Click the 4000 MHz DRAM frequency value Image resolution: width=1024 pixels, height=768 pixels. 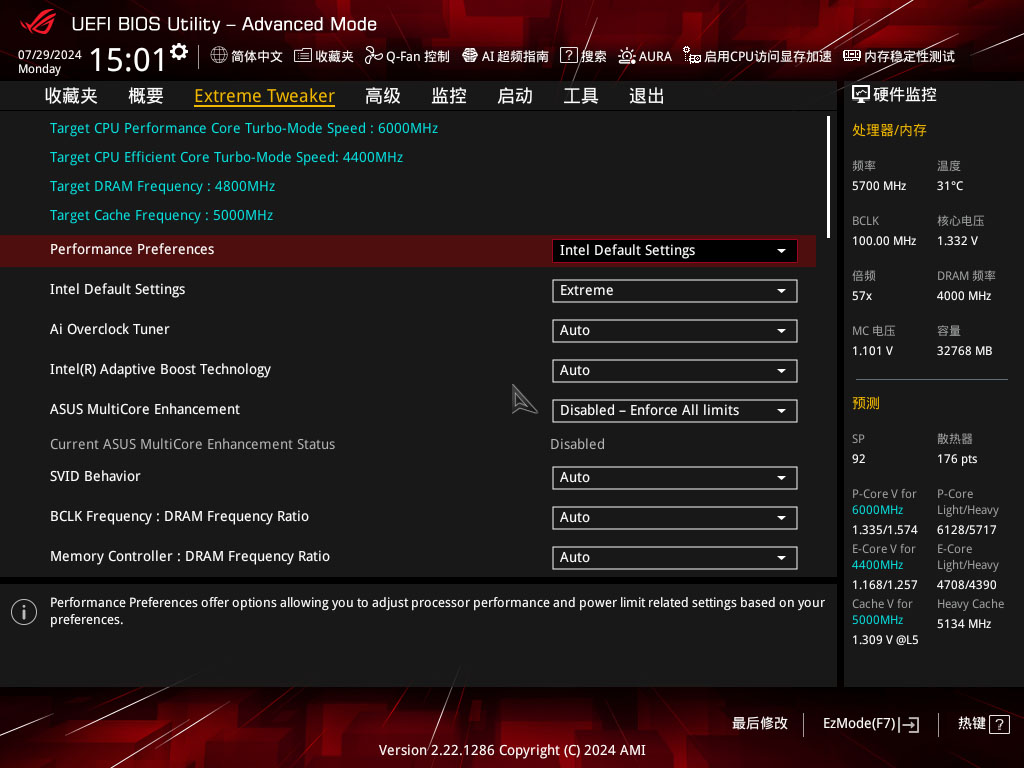(x=964, y=296)
